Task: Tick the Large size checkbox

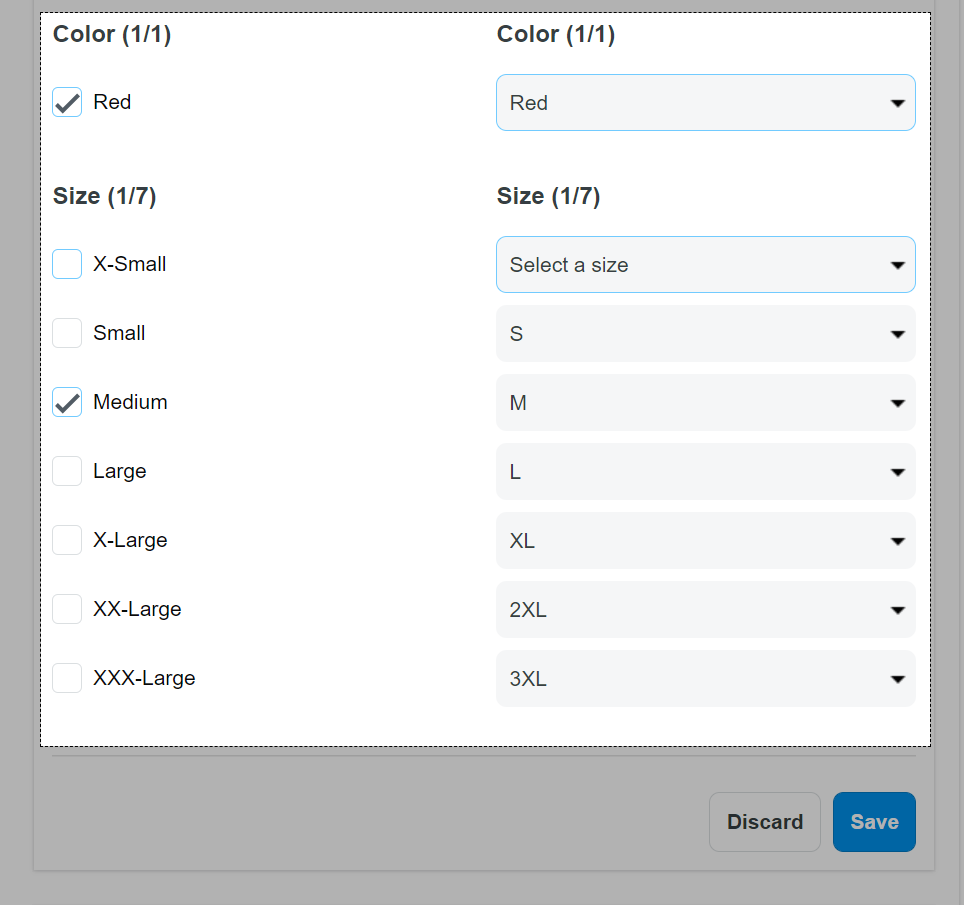Action: click(67, 471)
